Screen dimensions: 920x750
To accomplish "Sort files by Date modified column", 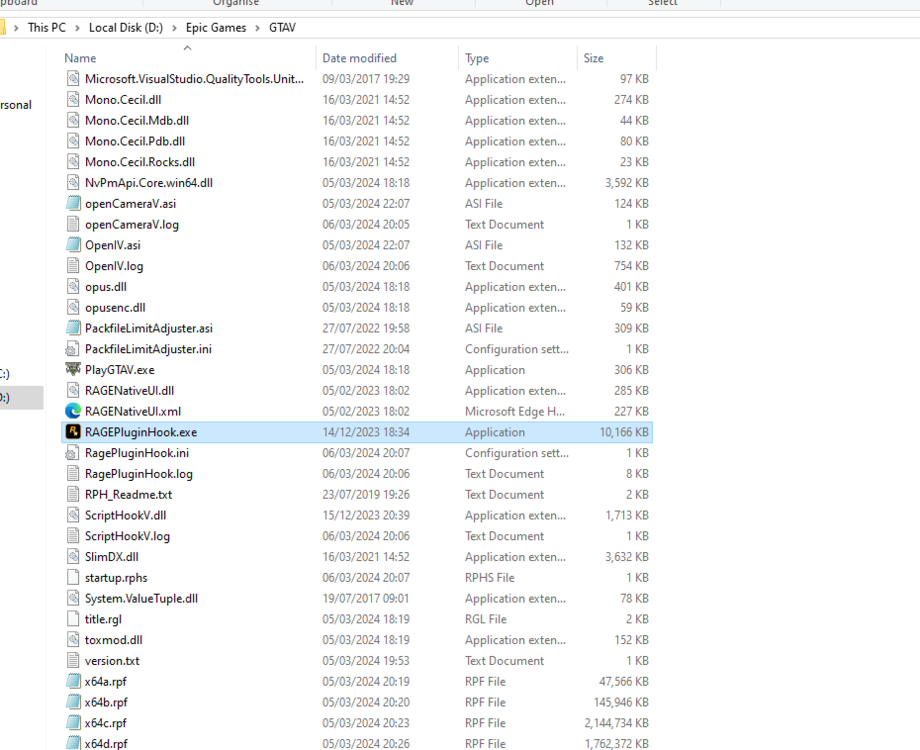I will [360, 58].
